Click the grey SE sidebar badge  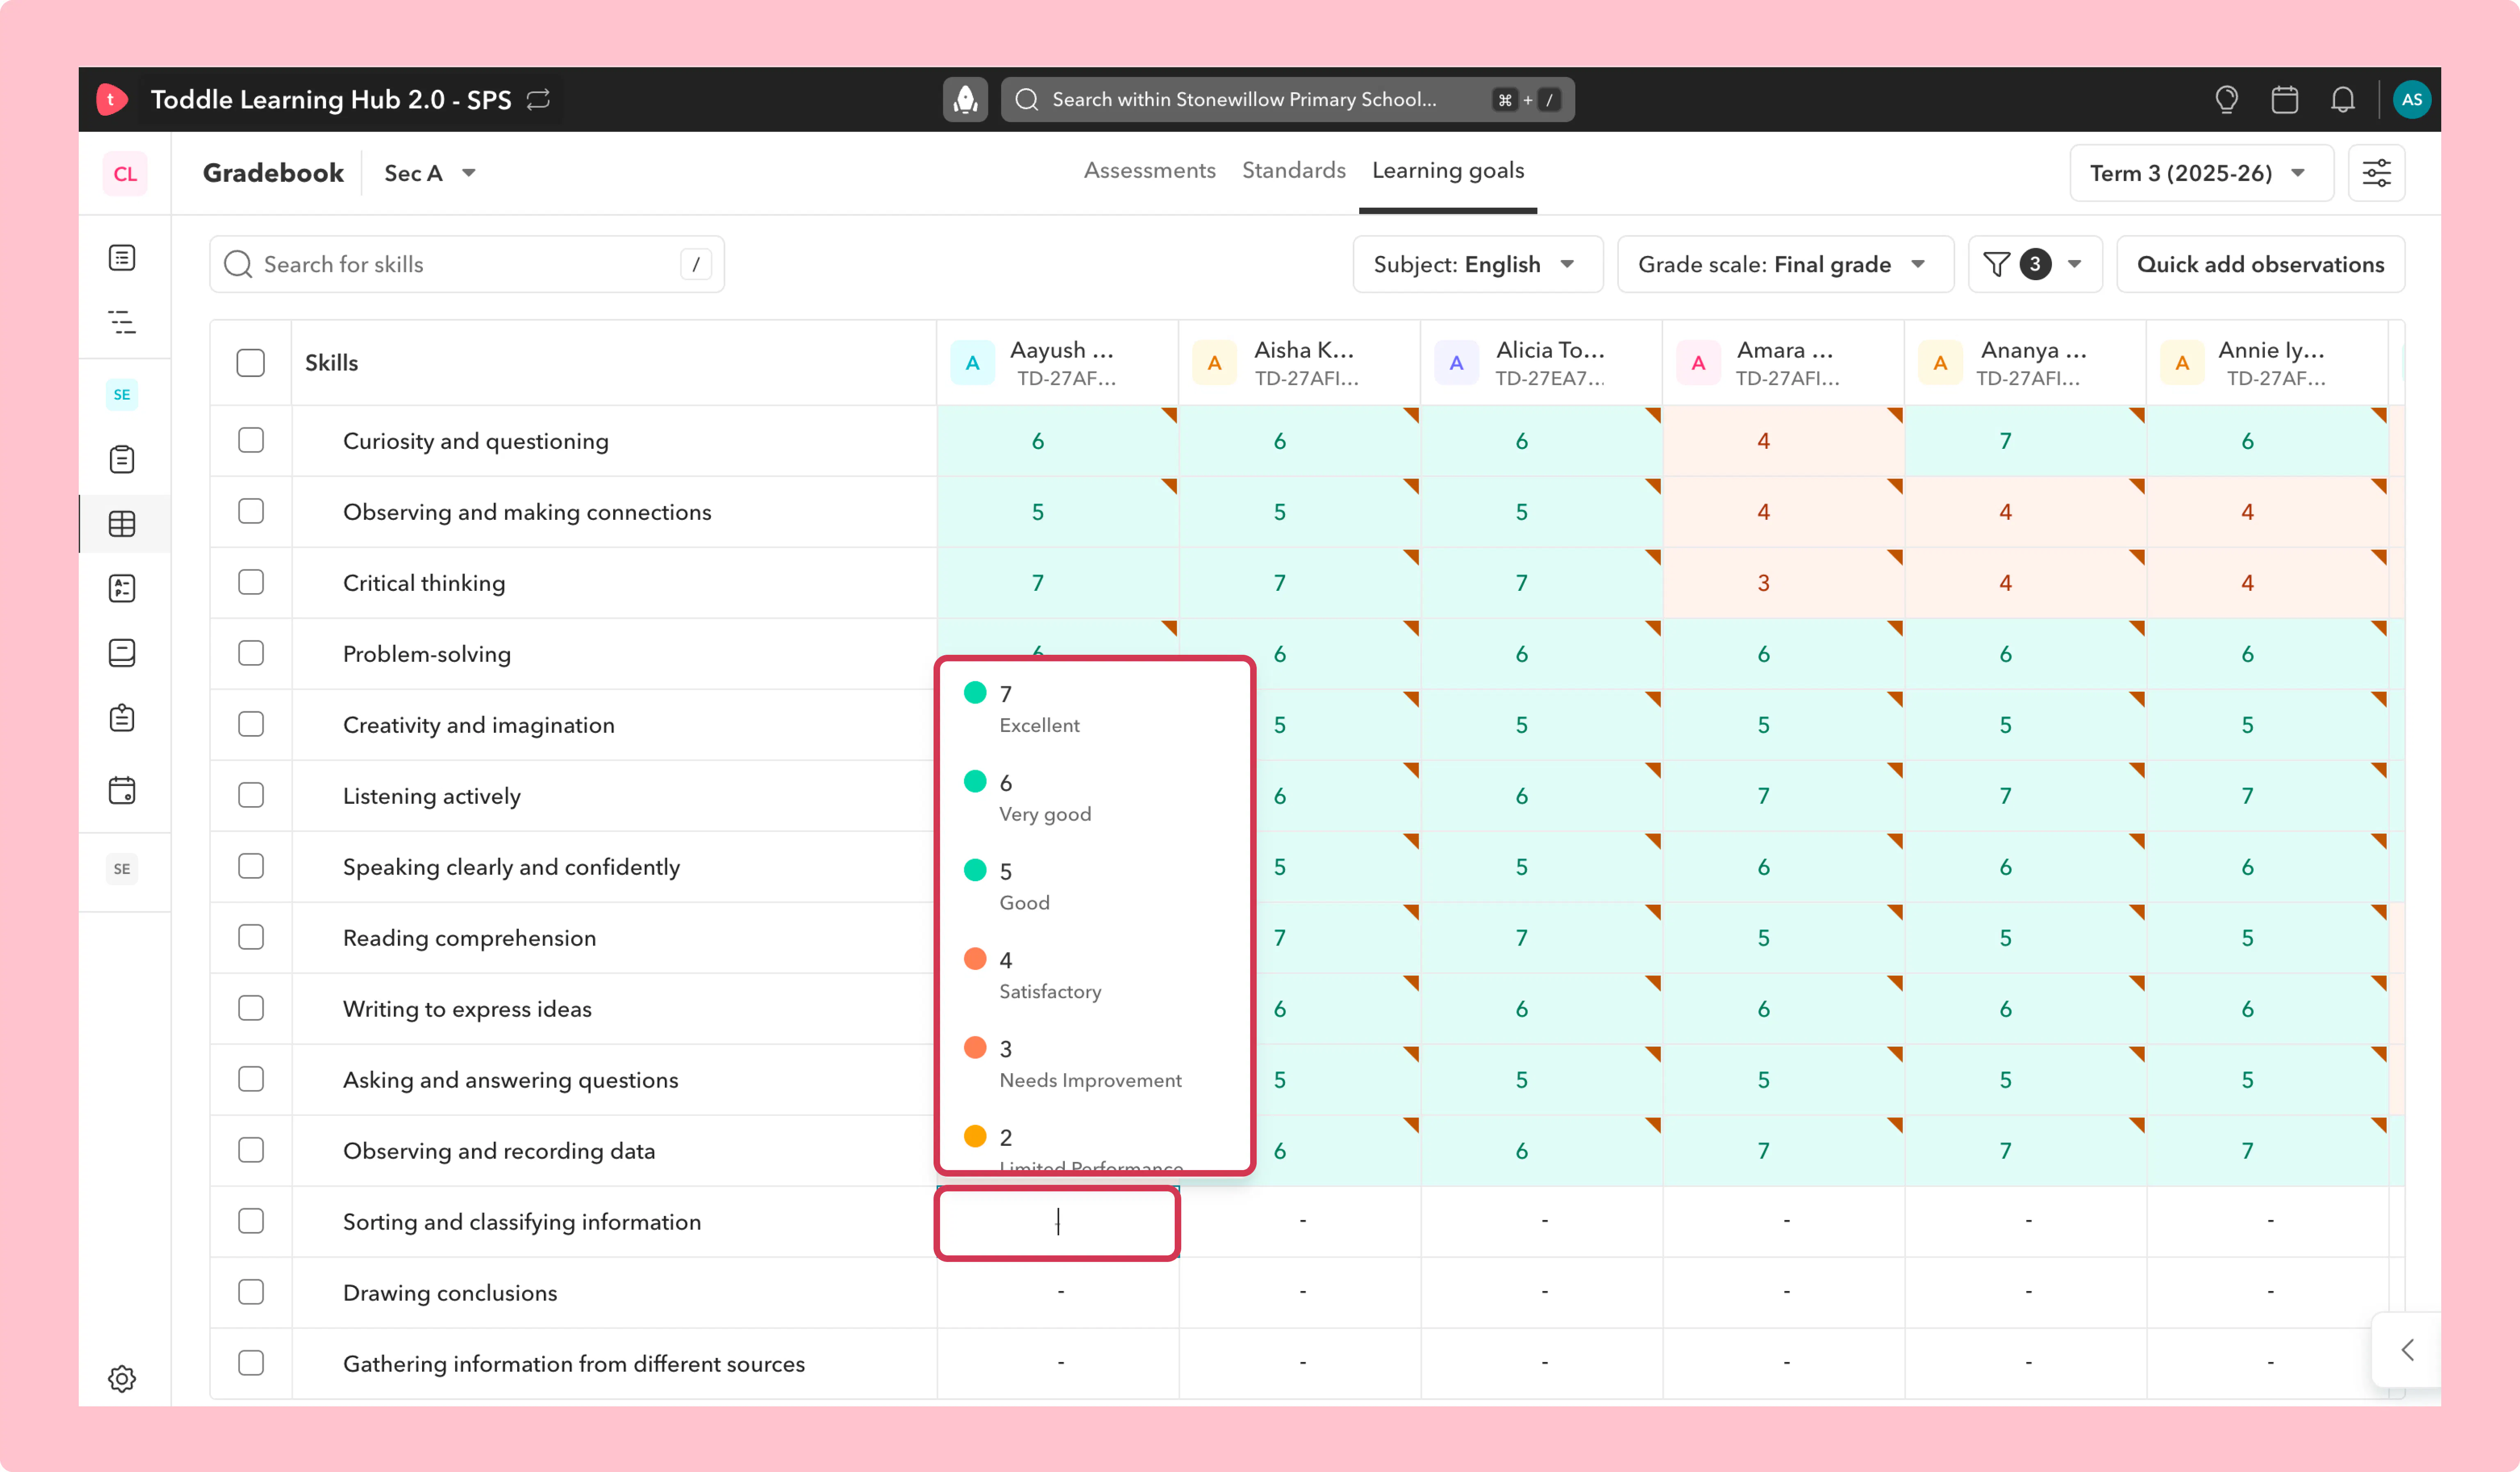122,868
